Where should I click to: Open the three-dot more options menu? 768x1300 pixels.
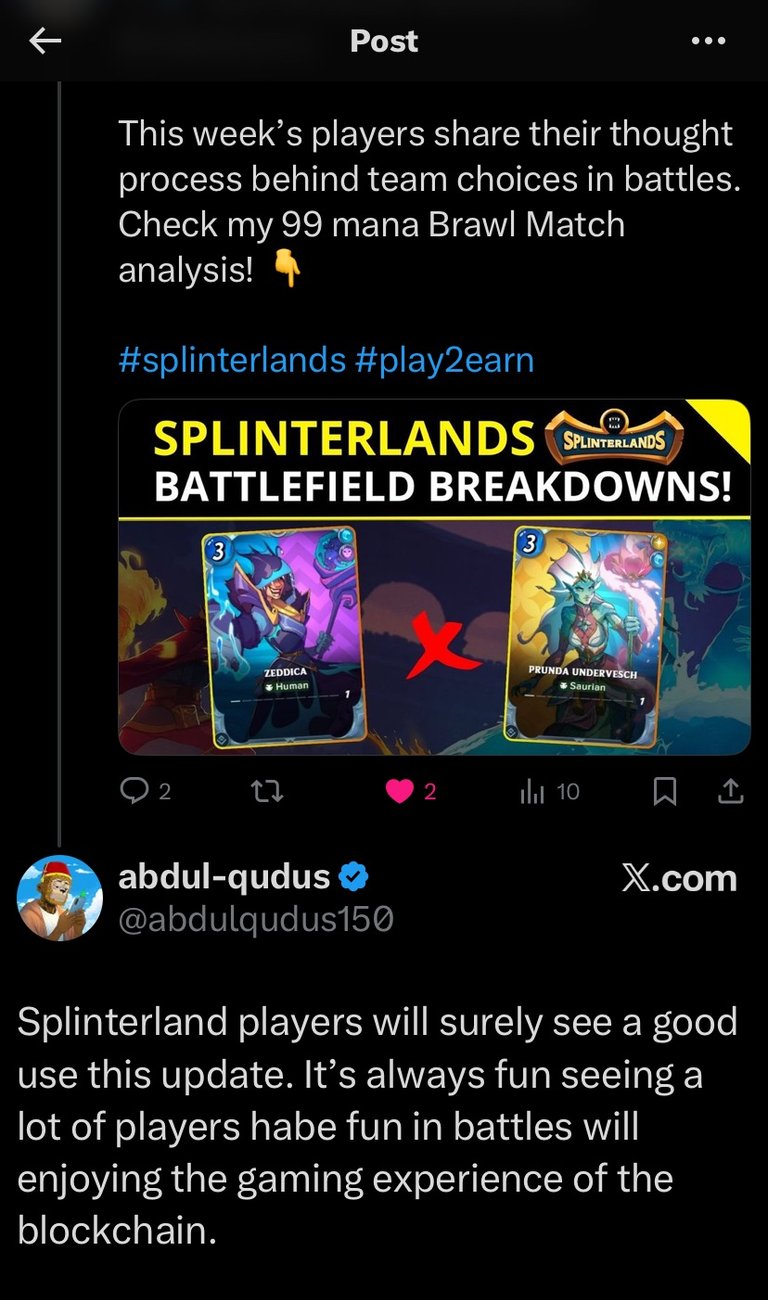(x=708, y=41)
